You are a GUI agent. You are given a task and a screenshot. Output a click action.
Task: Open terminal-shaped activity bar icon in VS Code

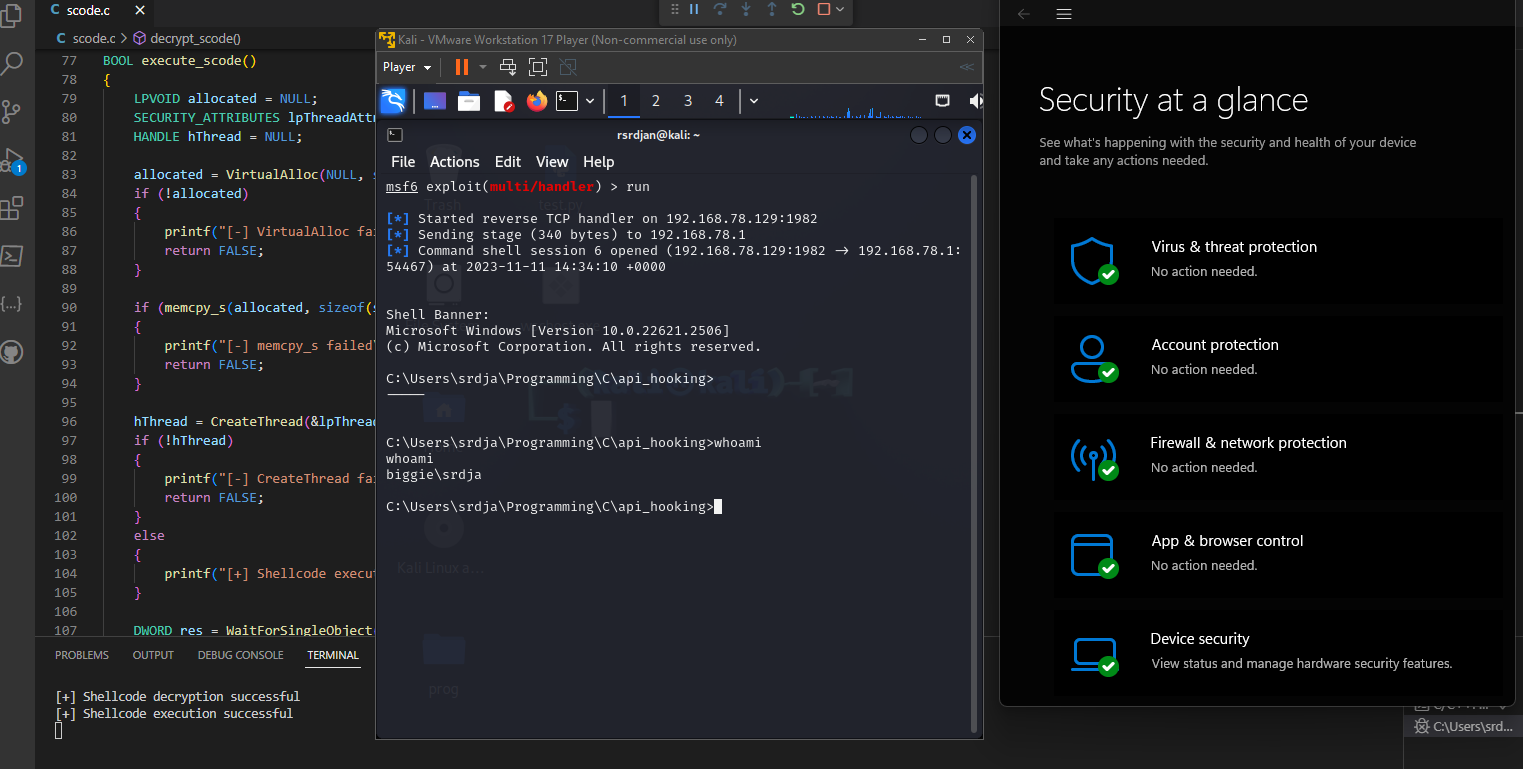pos(12,256)
